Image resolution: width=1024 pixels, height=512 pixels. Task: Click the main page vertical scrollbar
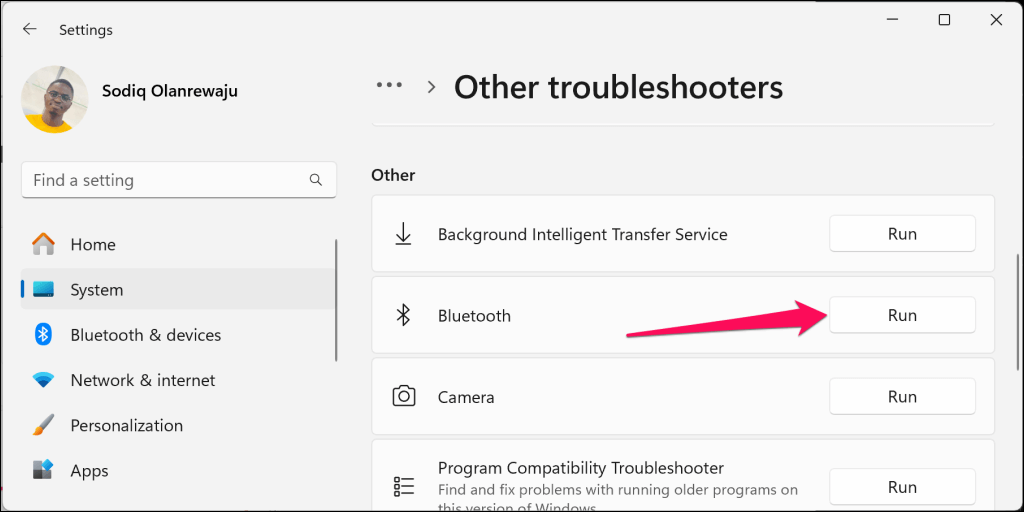(x=1017, y=300)
